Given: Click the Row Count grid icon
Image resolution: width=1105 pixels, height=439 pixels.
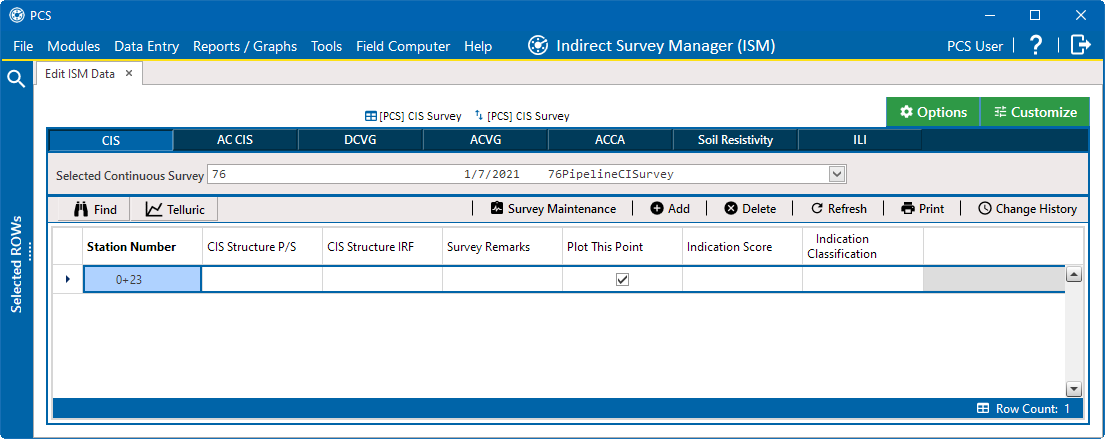Looking at the screenshot, I should 982,409.
